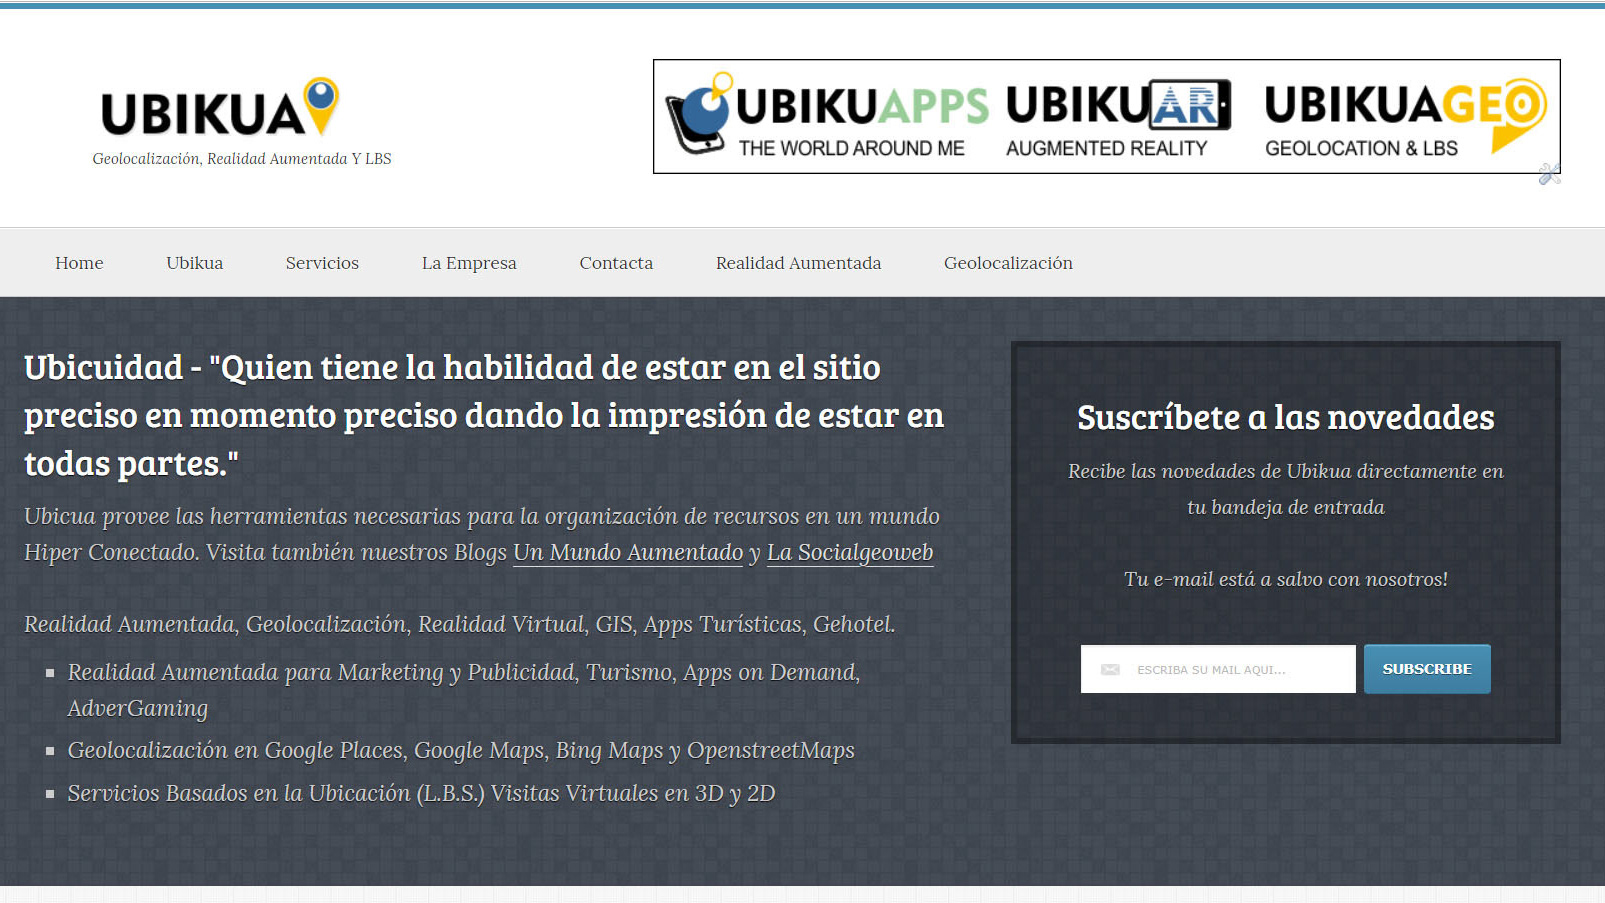1605x903 pixels.
Task: Open the Realidad Aumentada menu item
Action: click(798, 263)
